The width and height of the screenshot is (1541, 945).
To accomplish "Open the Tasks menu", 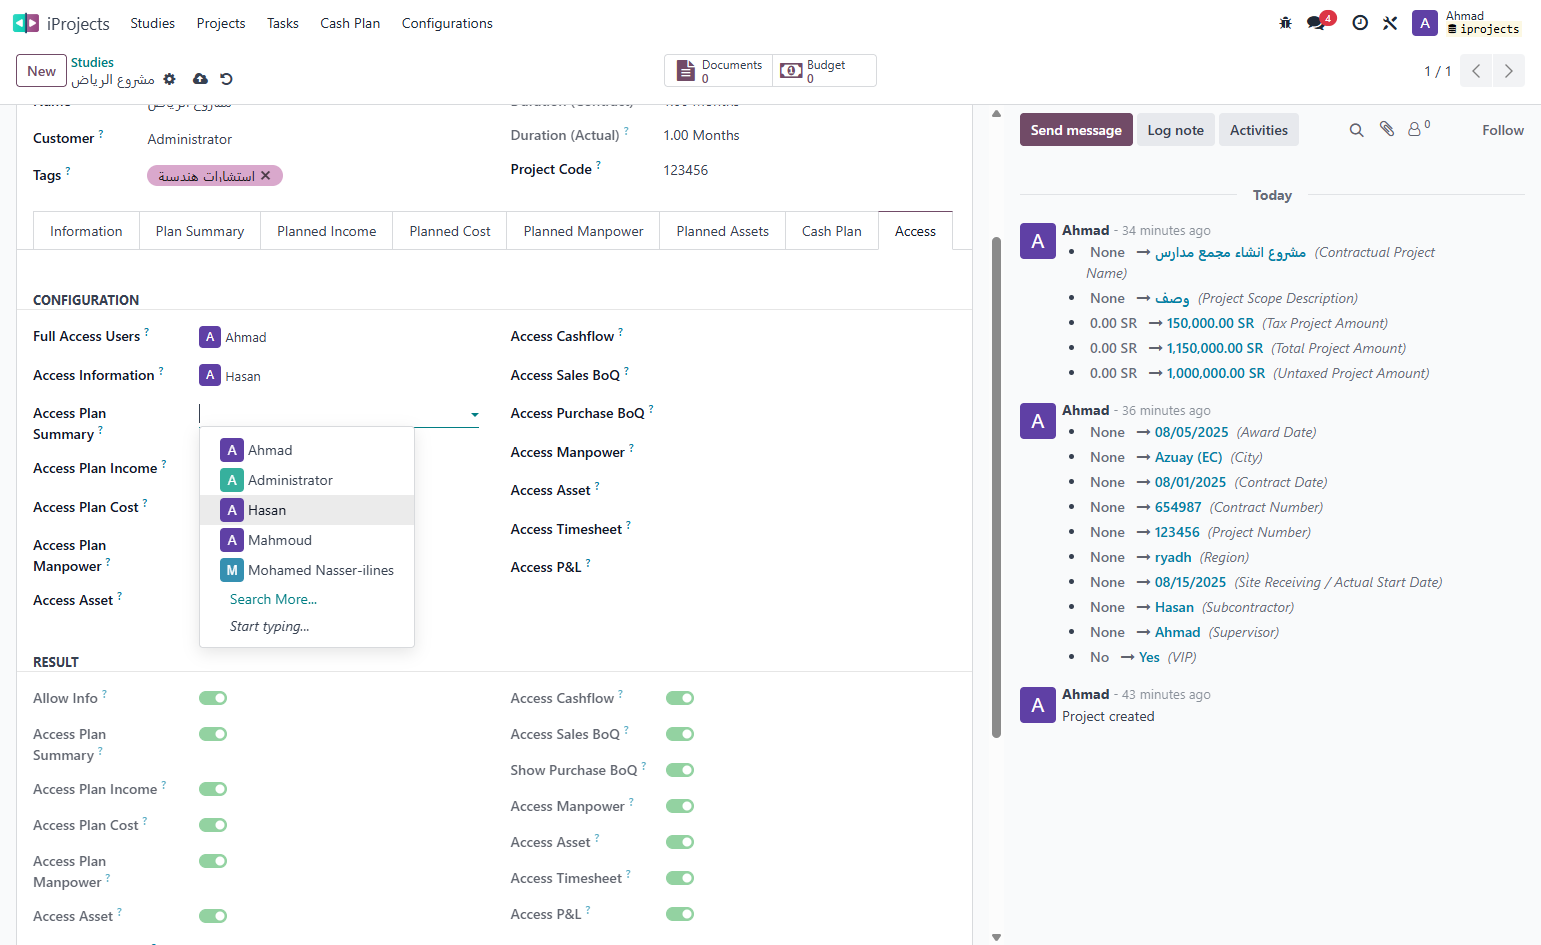I will pyautogui.click(x=283, y=23).
